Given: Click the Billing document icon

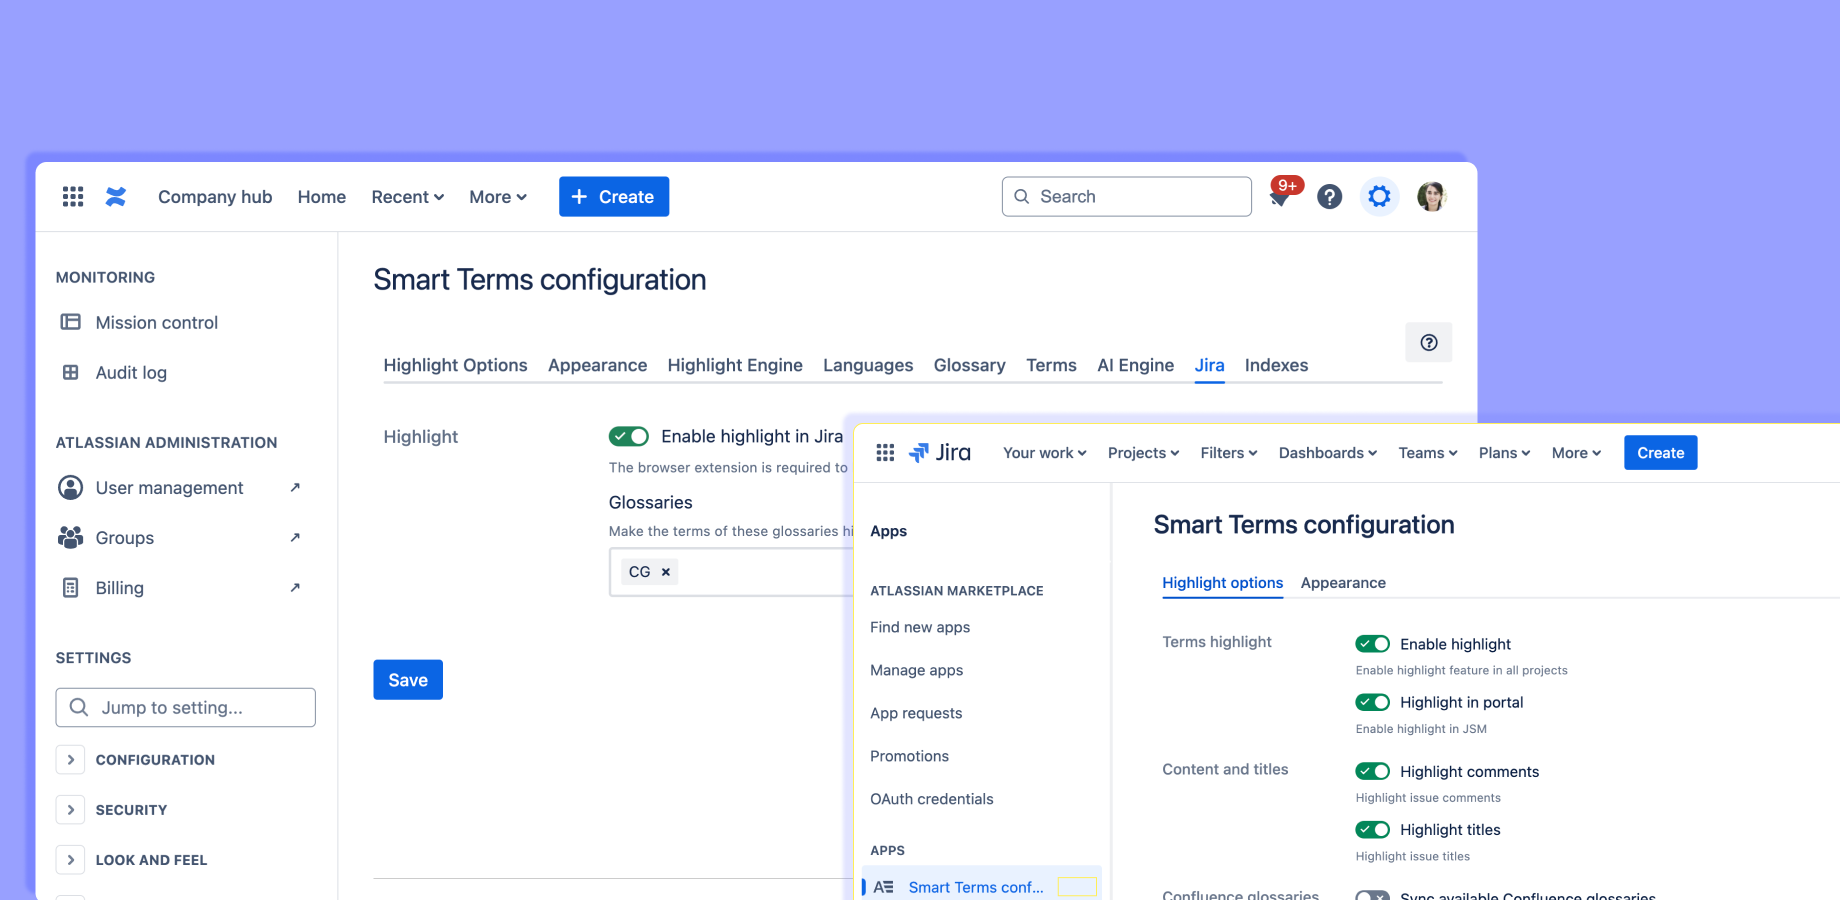Looking at the screenshot, I should (70, 587).
